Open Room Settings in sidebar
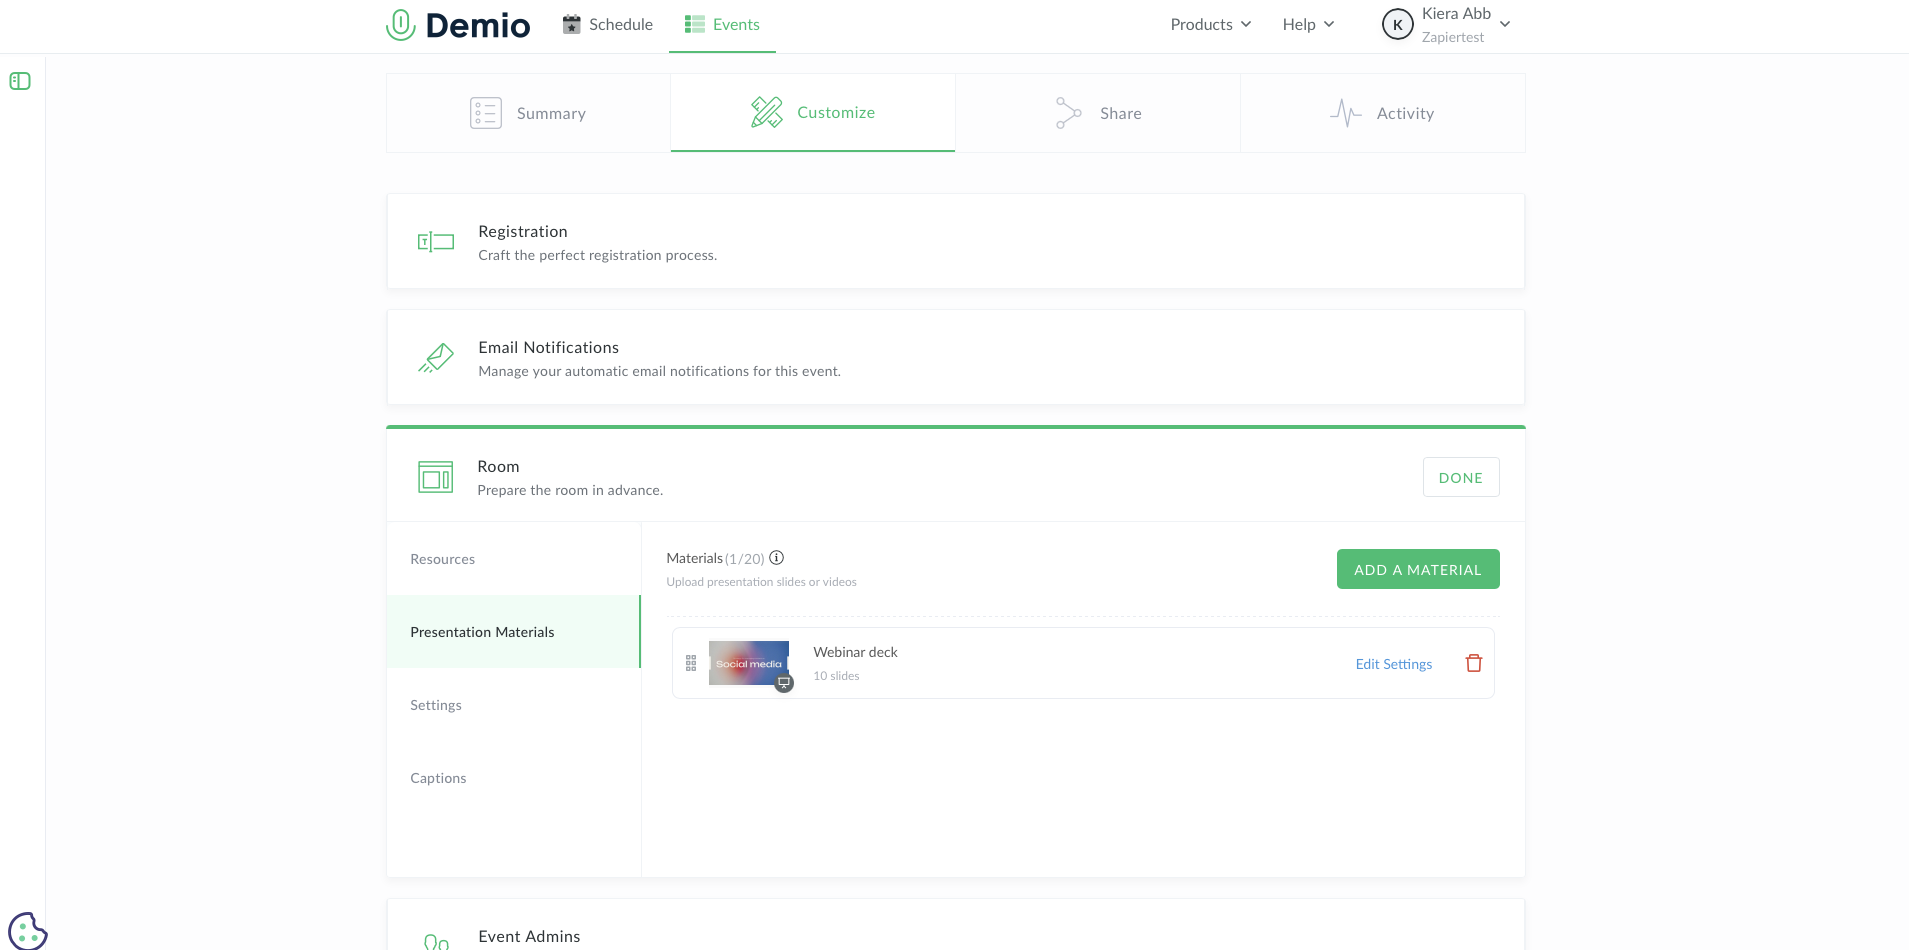 pyautogui.click(x=514, y=705)
